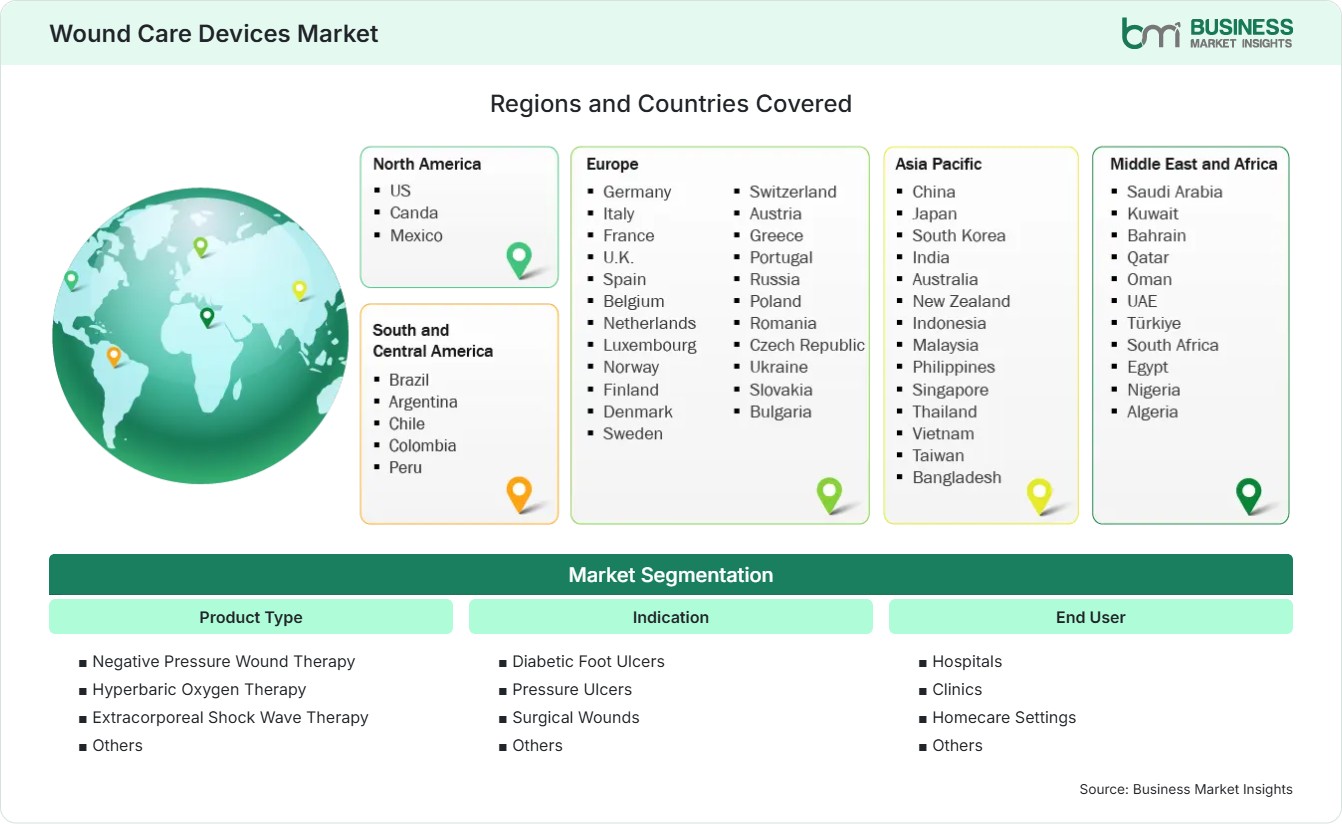Click the North America heading
This screenshot has width=1342, height=824.
pos(427,164)
